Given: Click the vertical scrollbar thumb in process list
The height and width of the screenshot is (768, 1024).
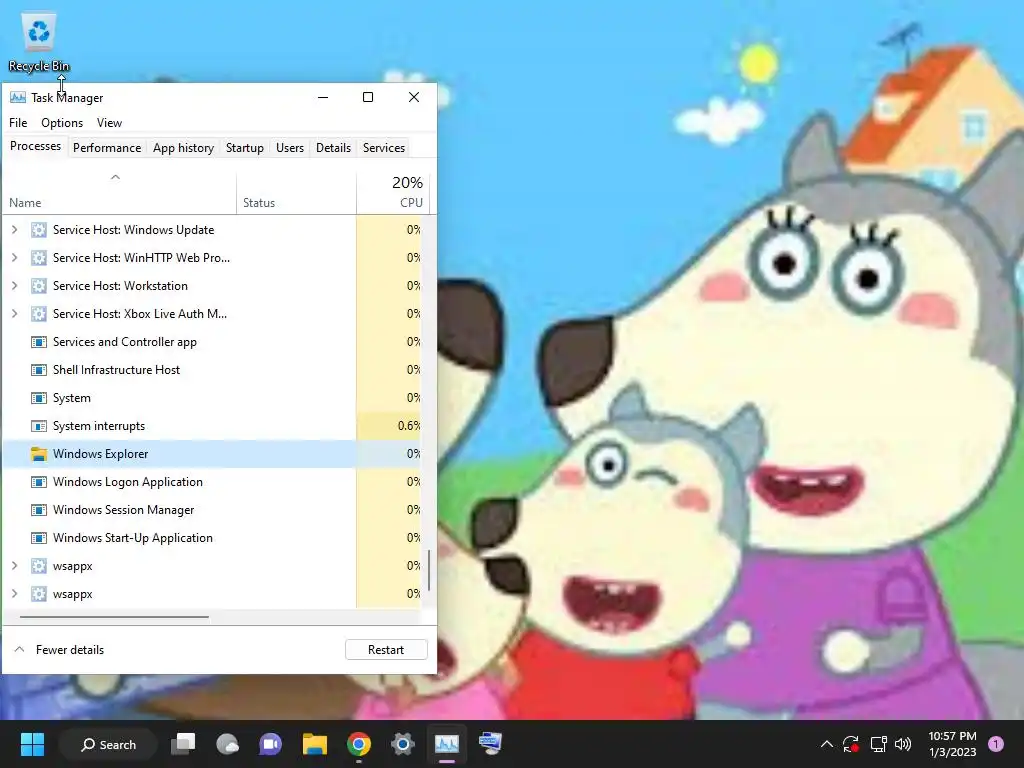Looking at the screenshot, I should point(429,570).
